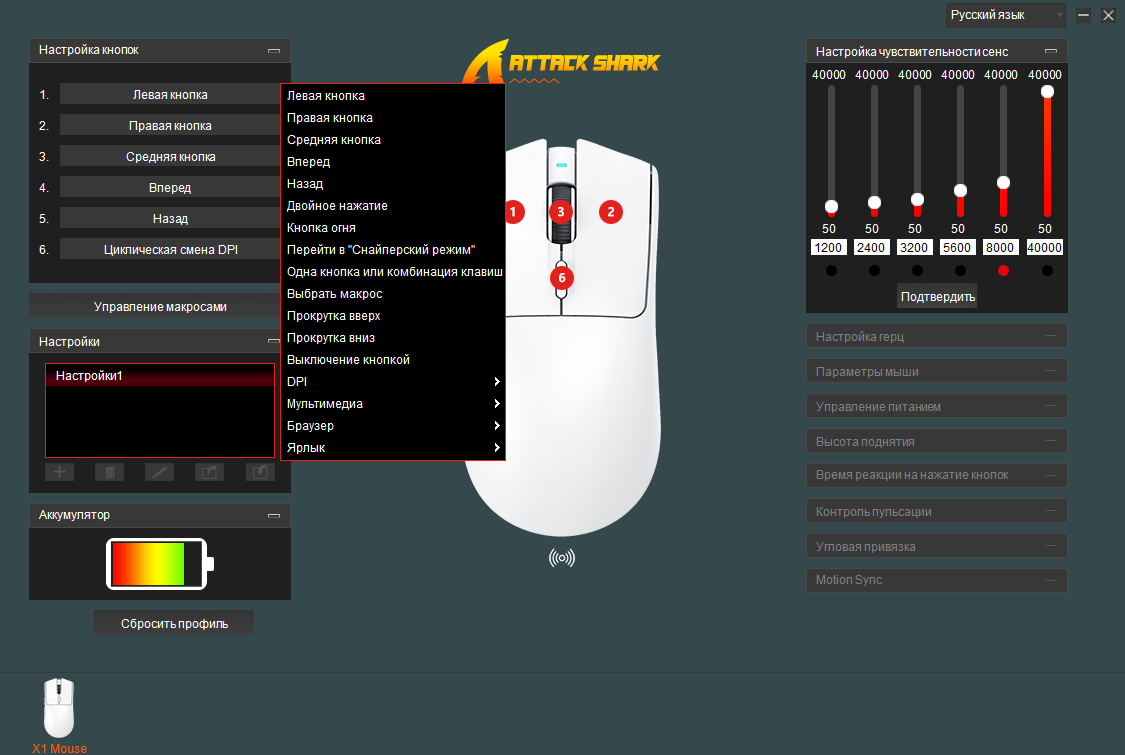This screenshot has width=1125, height=755.
Task: Click the Сбросить профиль button
Action: pos(174,624)
